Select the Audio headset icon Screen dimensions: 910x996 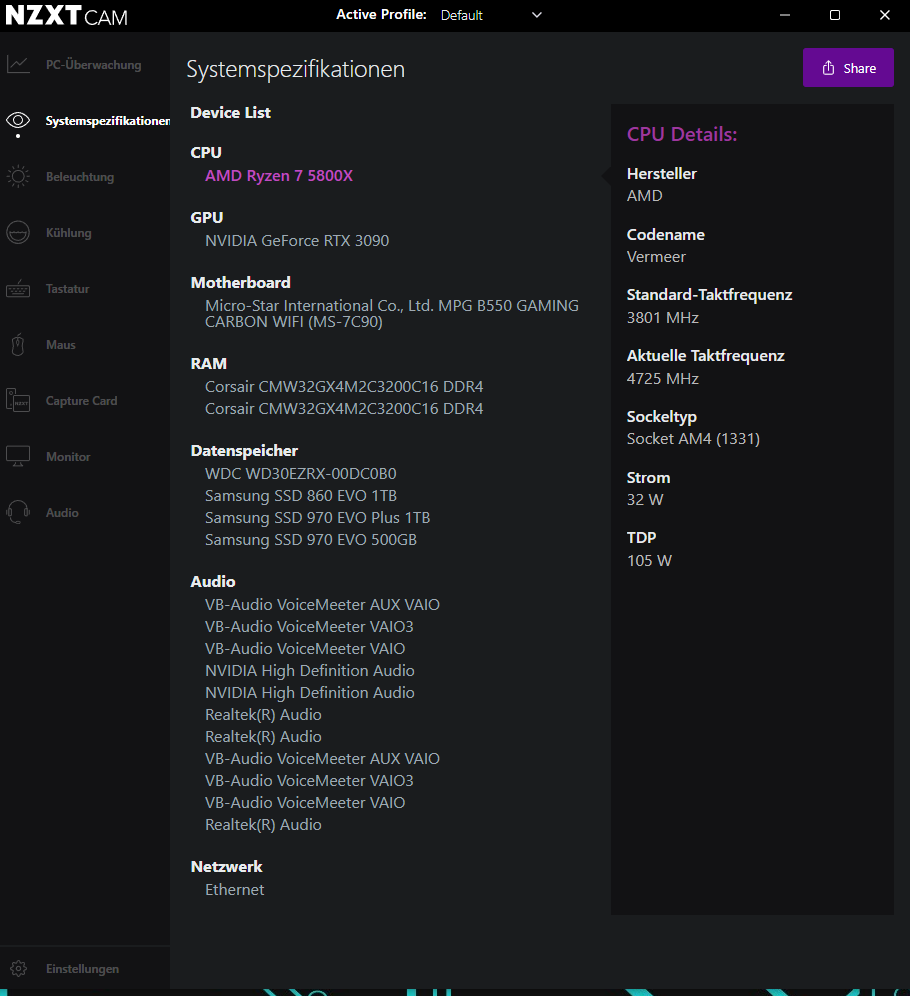pyautogui.click(x=18, y=513)
